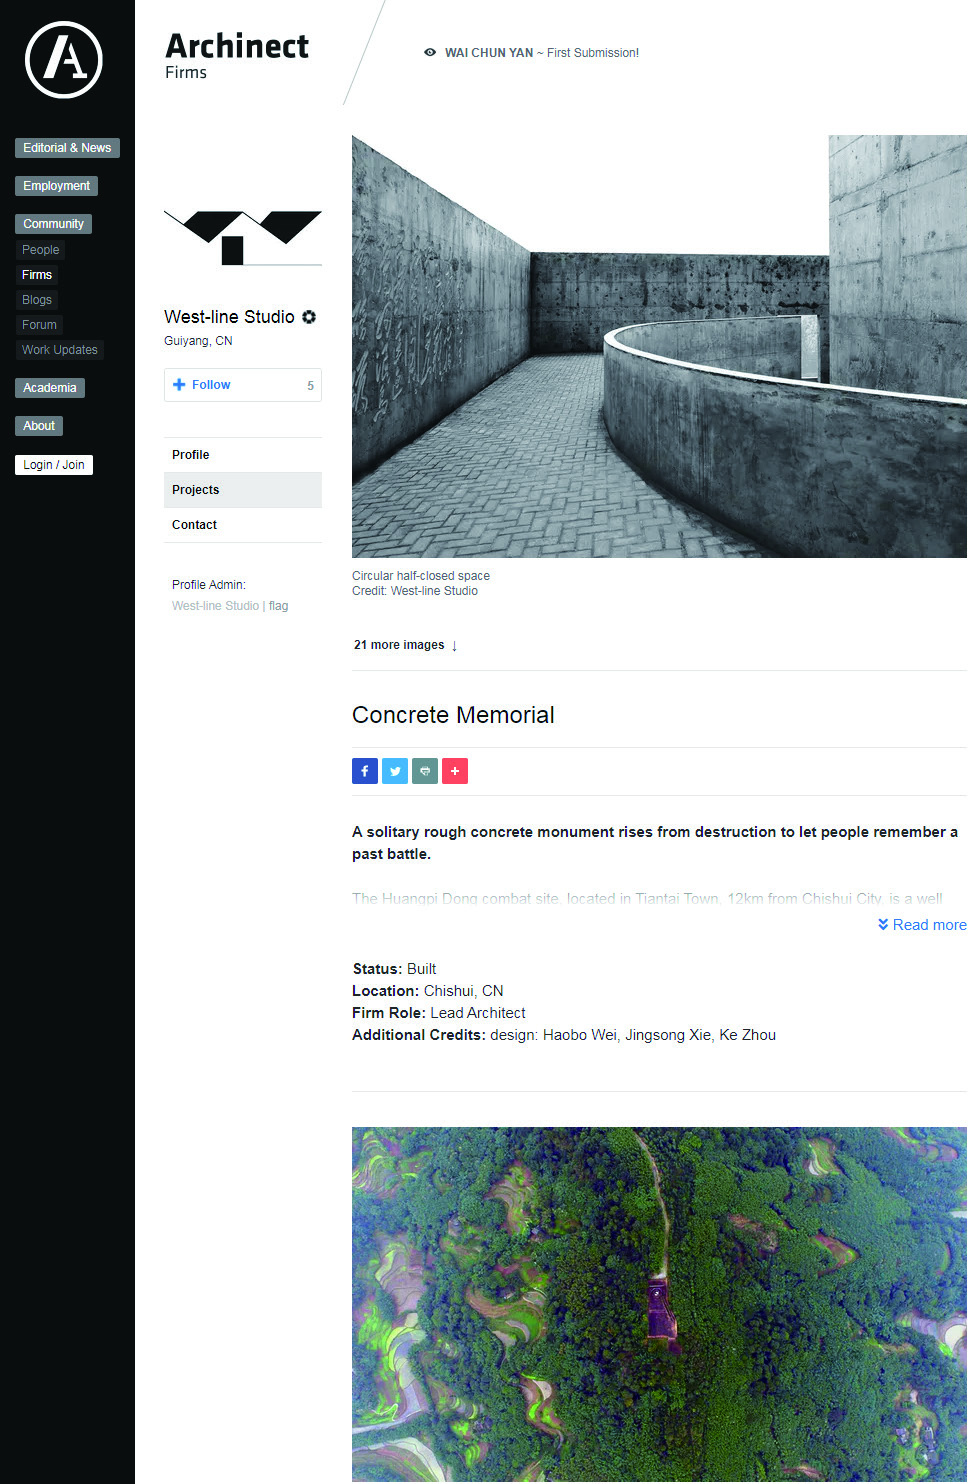The width and height of the screenshot is (969, 1484).
Task: Click the West-line Studio logo
Action: point(243,238)
